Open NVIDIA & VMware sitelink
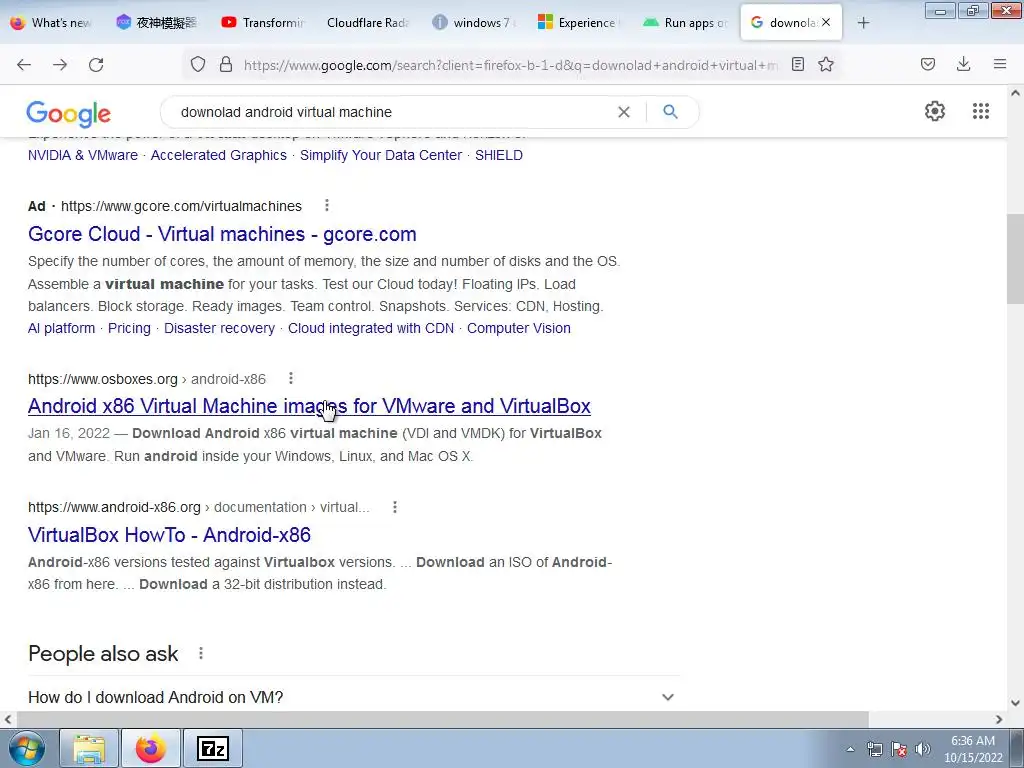Screen dimensions: 1024x768 coord(83,155)
